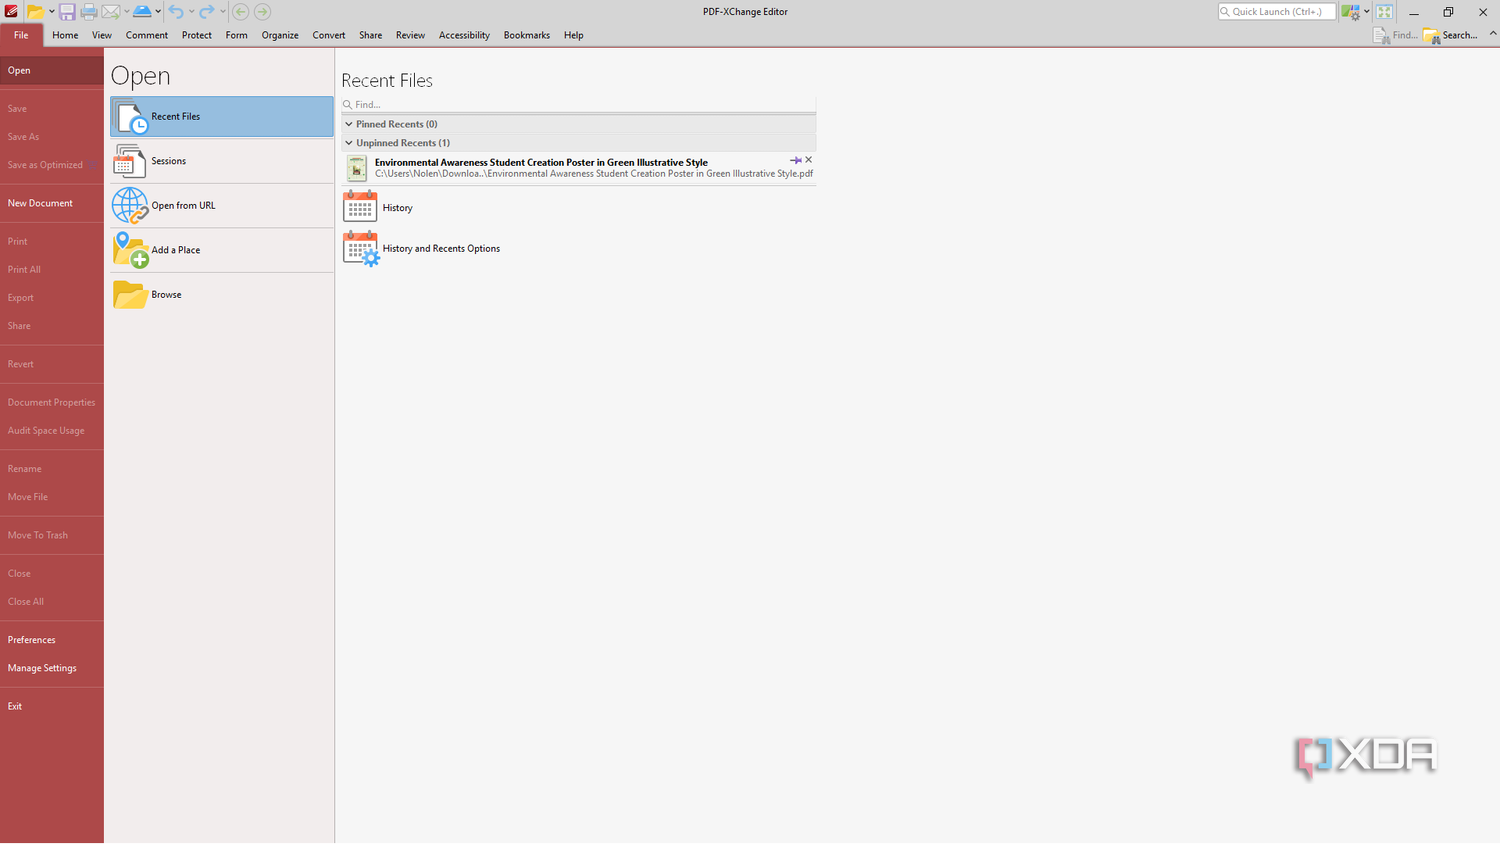Undo the last action with the undo arrow
The width and height of the screenshot is (1500, 844).
click(176, 11)
